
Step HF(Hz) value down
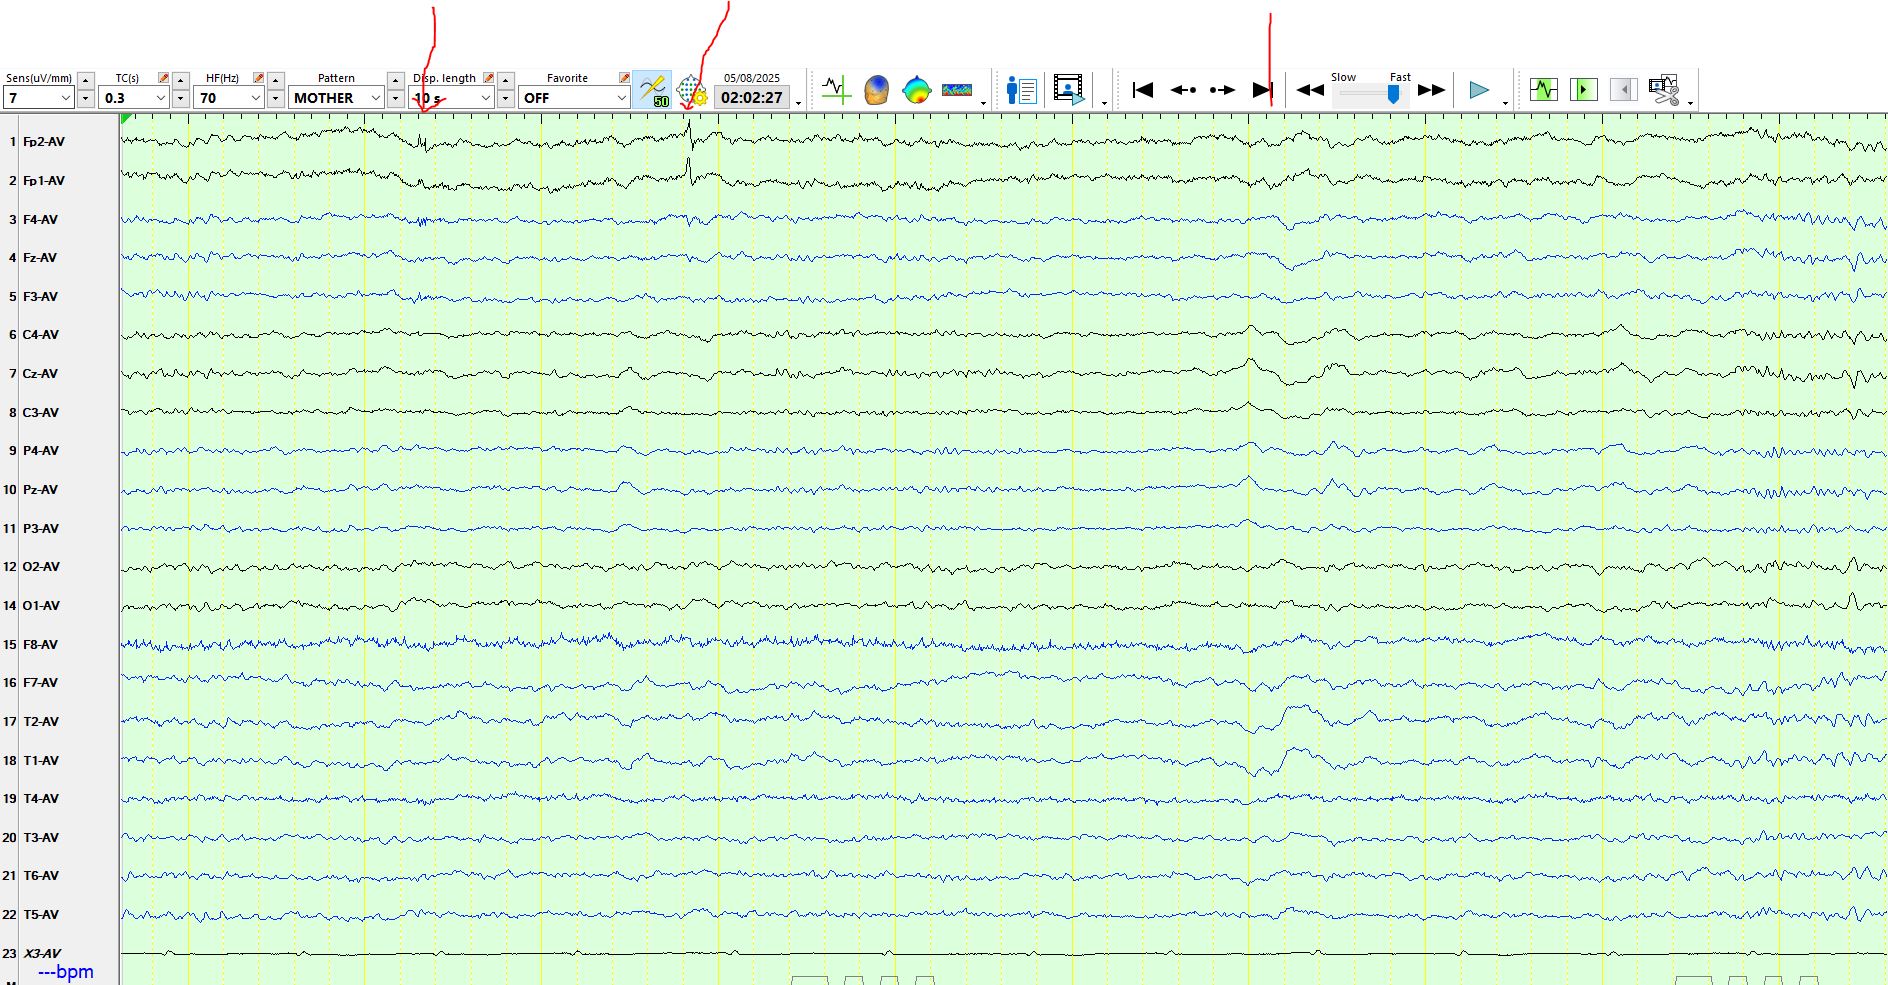point(276,98)
